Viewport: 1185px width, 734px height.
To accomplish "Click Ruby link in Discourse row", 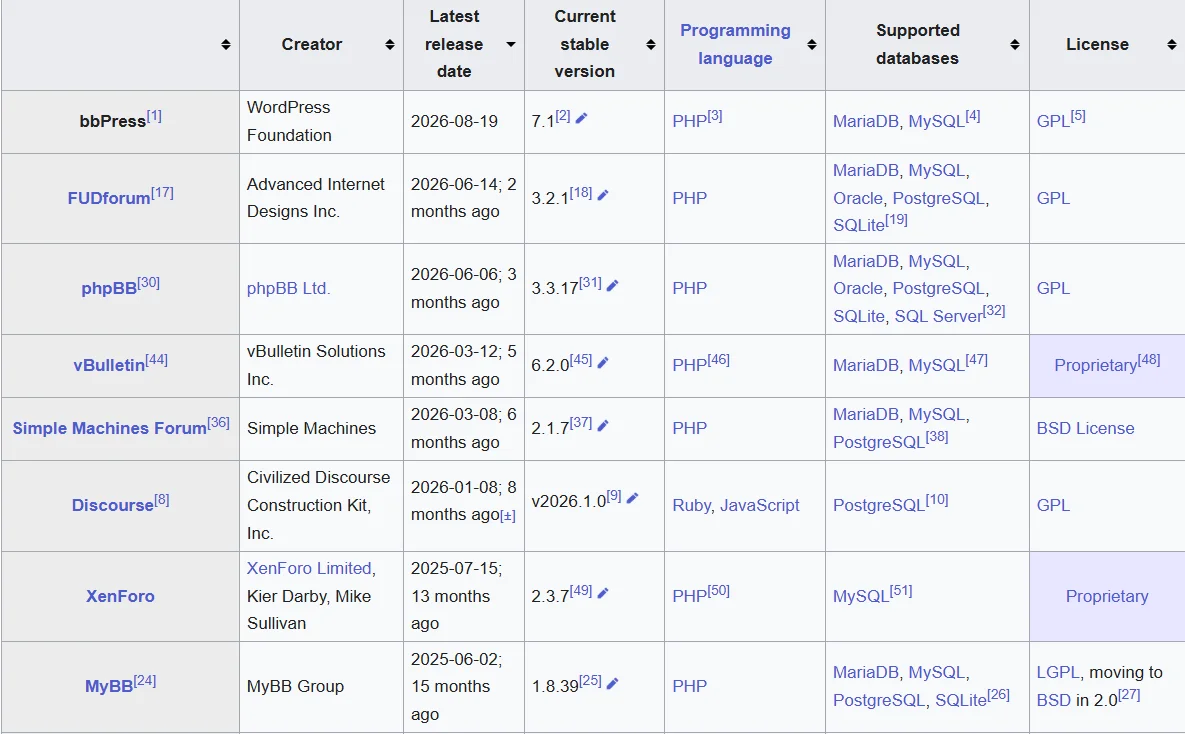I will click(x=692, y=505).
